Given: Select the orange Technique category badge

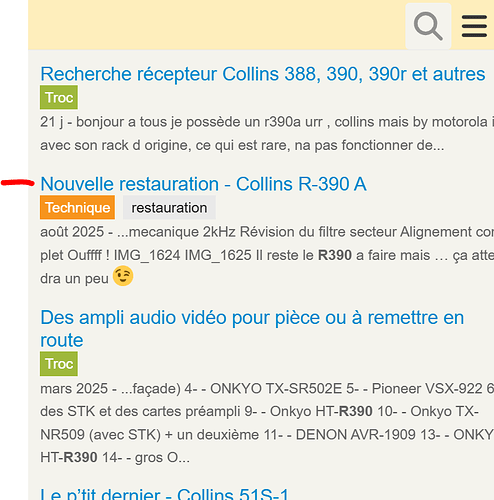Looking at the screenshot, I should coord(77,207).
